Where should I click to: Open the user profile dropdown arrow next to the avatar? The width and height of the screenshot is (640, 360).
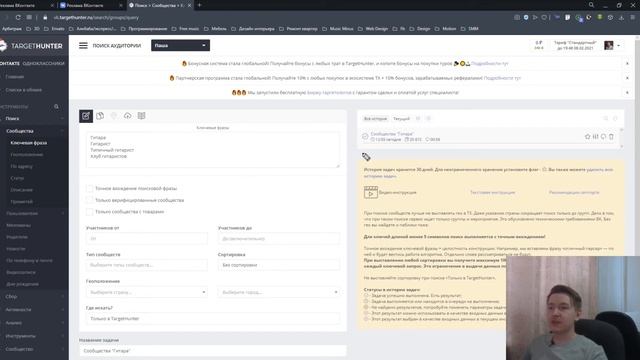[x=619, y=46]
